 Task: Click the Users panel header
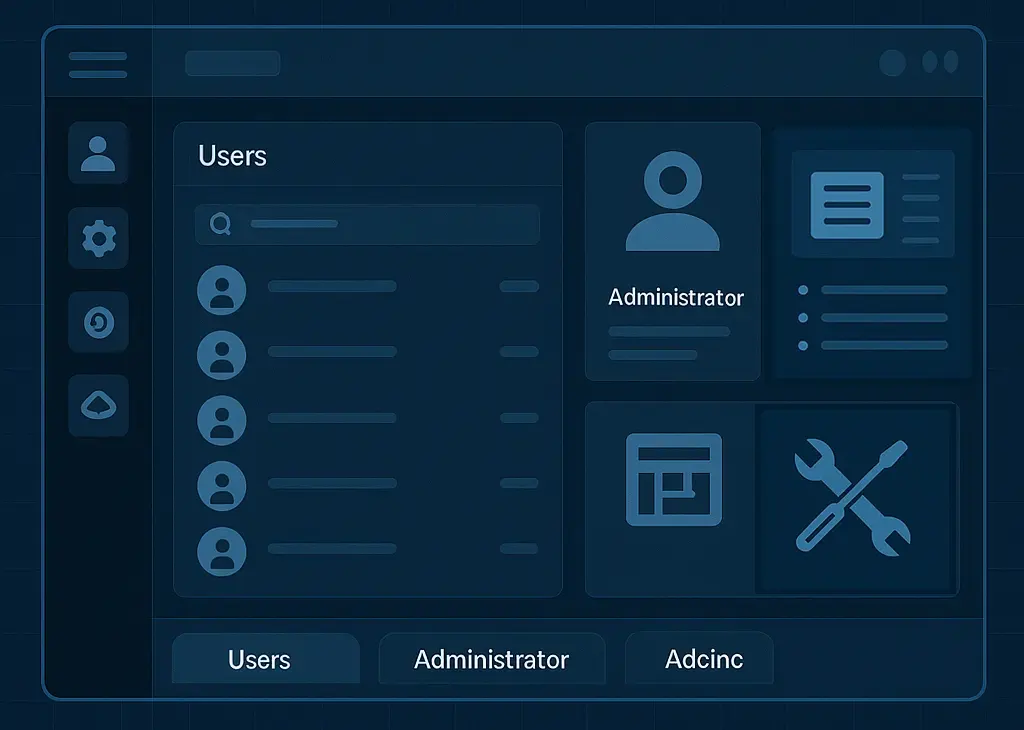(232, 156)
